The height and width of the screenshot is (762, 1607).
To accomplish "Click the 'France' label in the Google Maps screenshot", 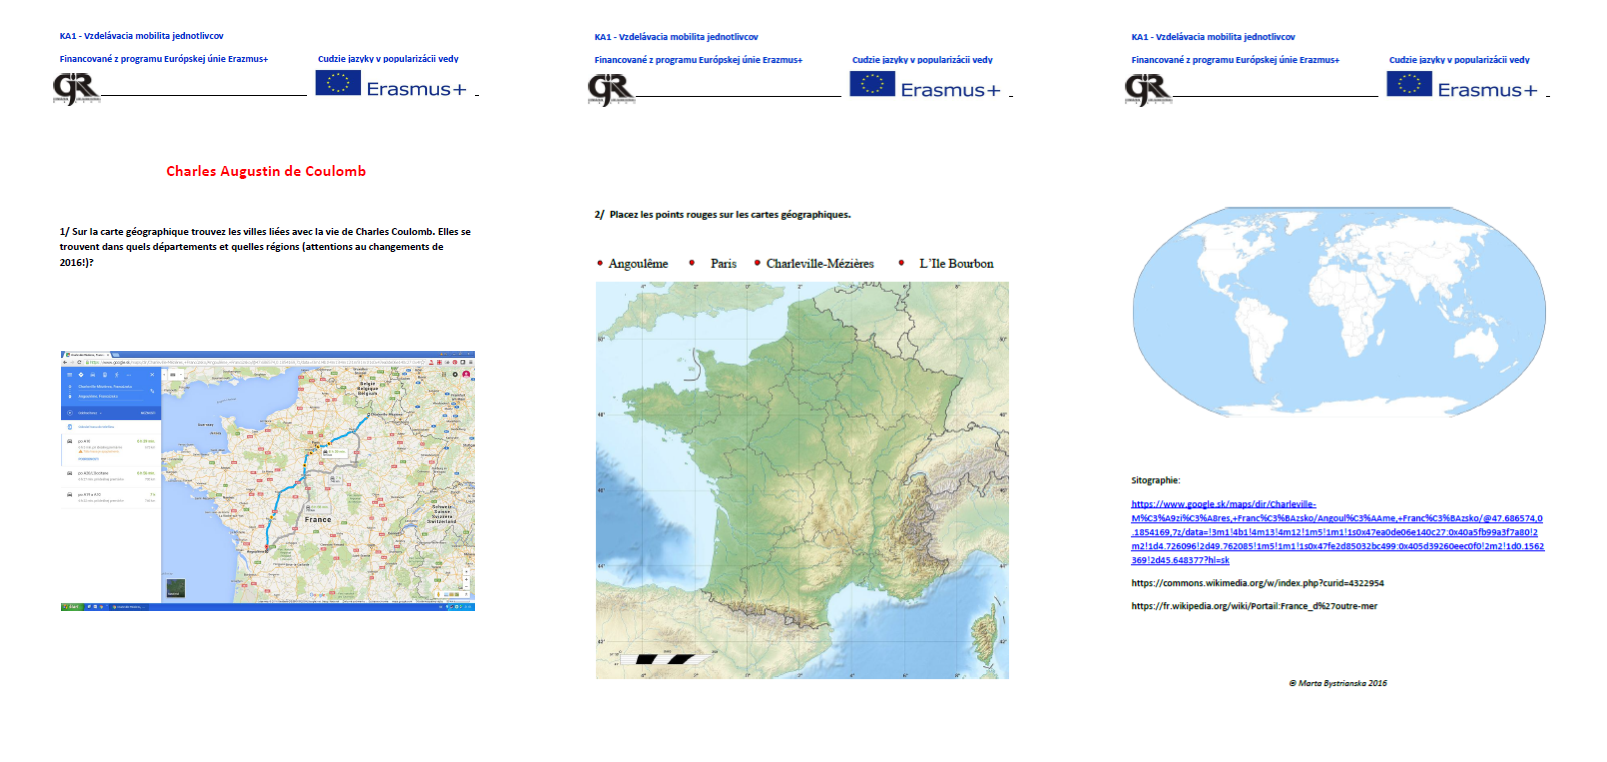I will (318, 520).
